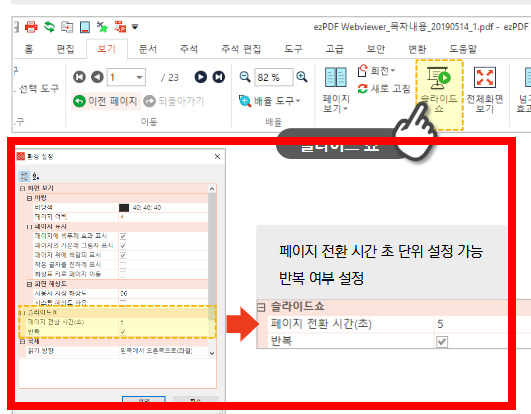Click the 회전 rotate icon
Viewport: 531px width, 414px height.
(x=362, y=71)
